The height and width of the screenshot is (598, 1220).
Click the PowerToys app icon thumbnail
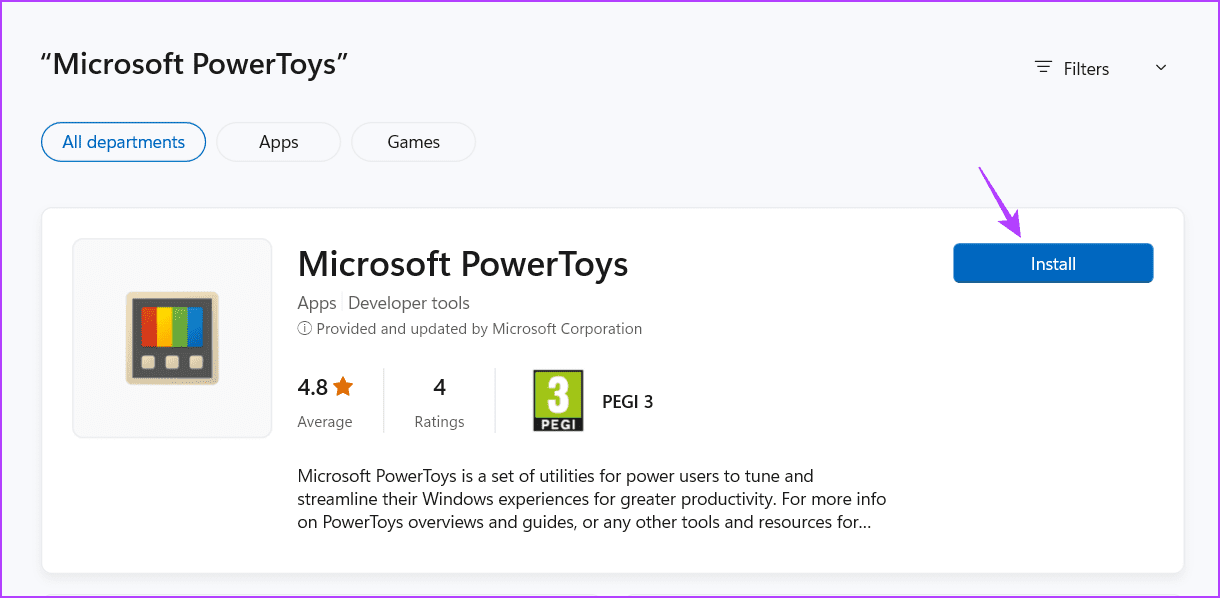click(172, 338)
